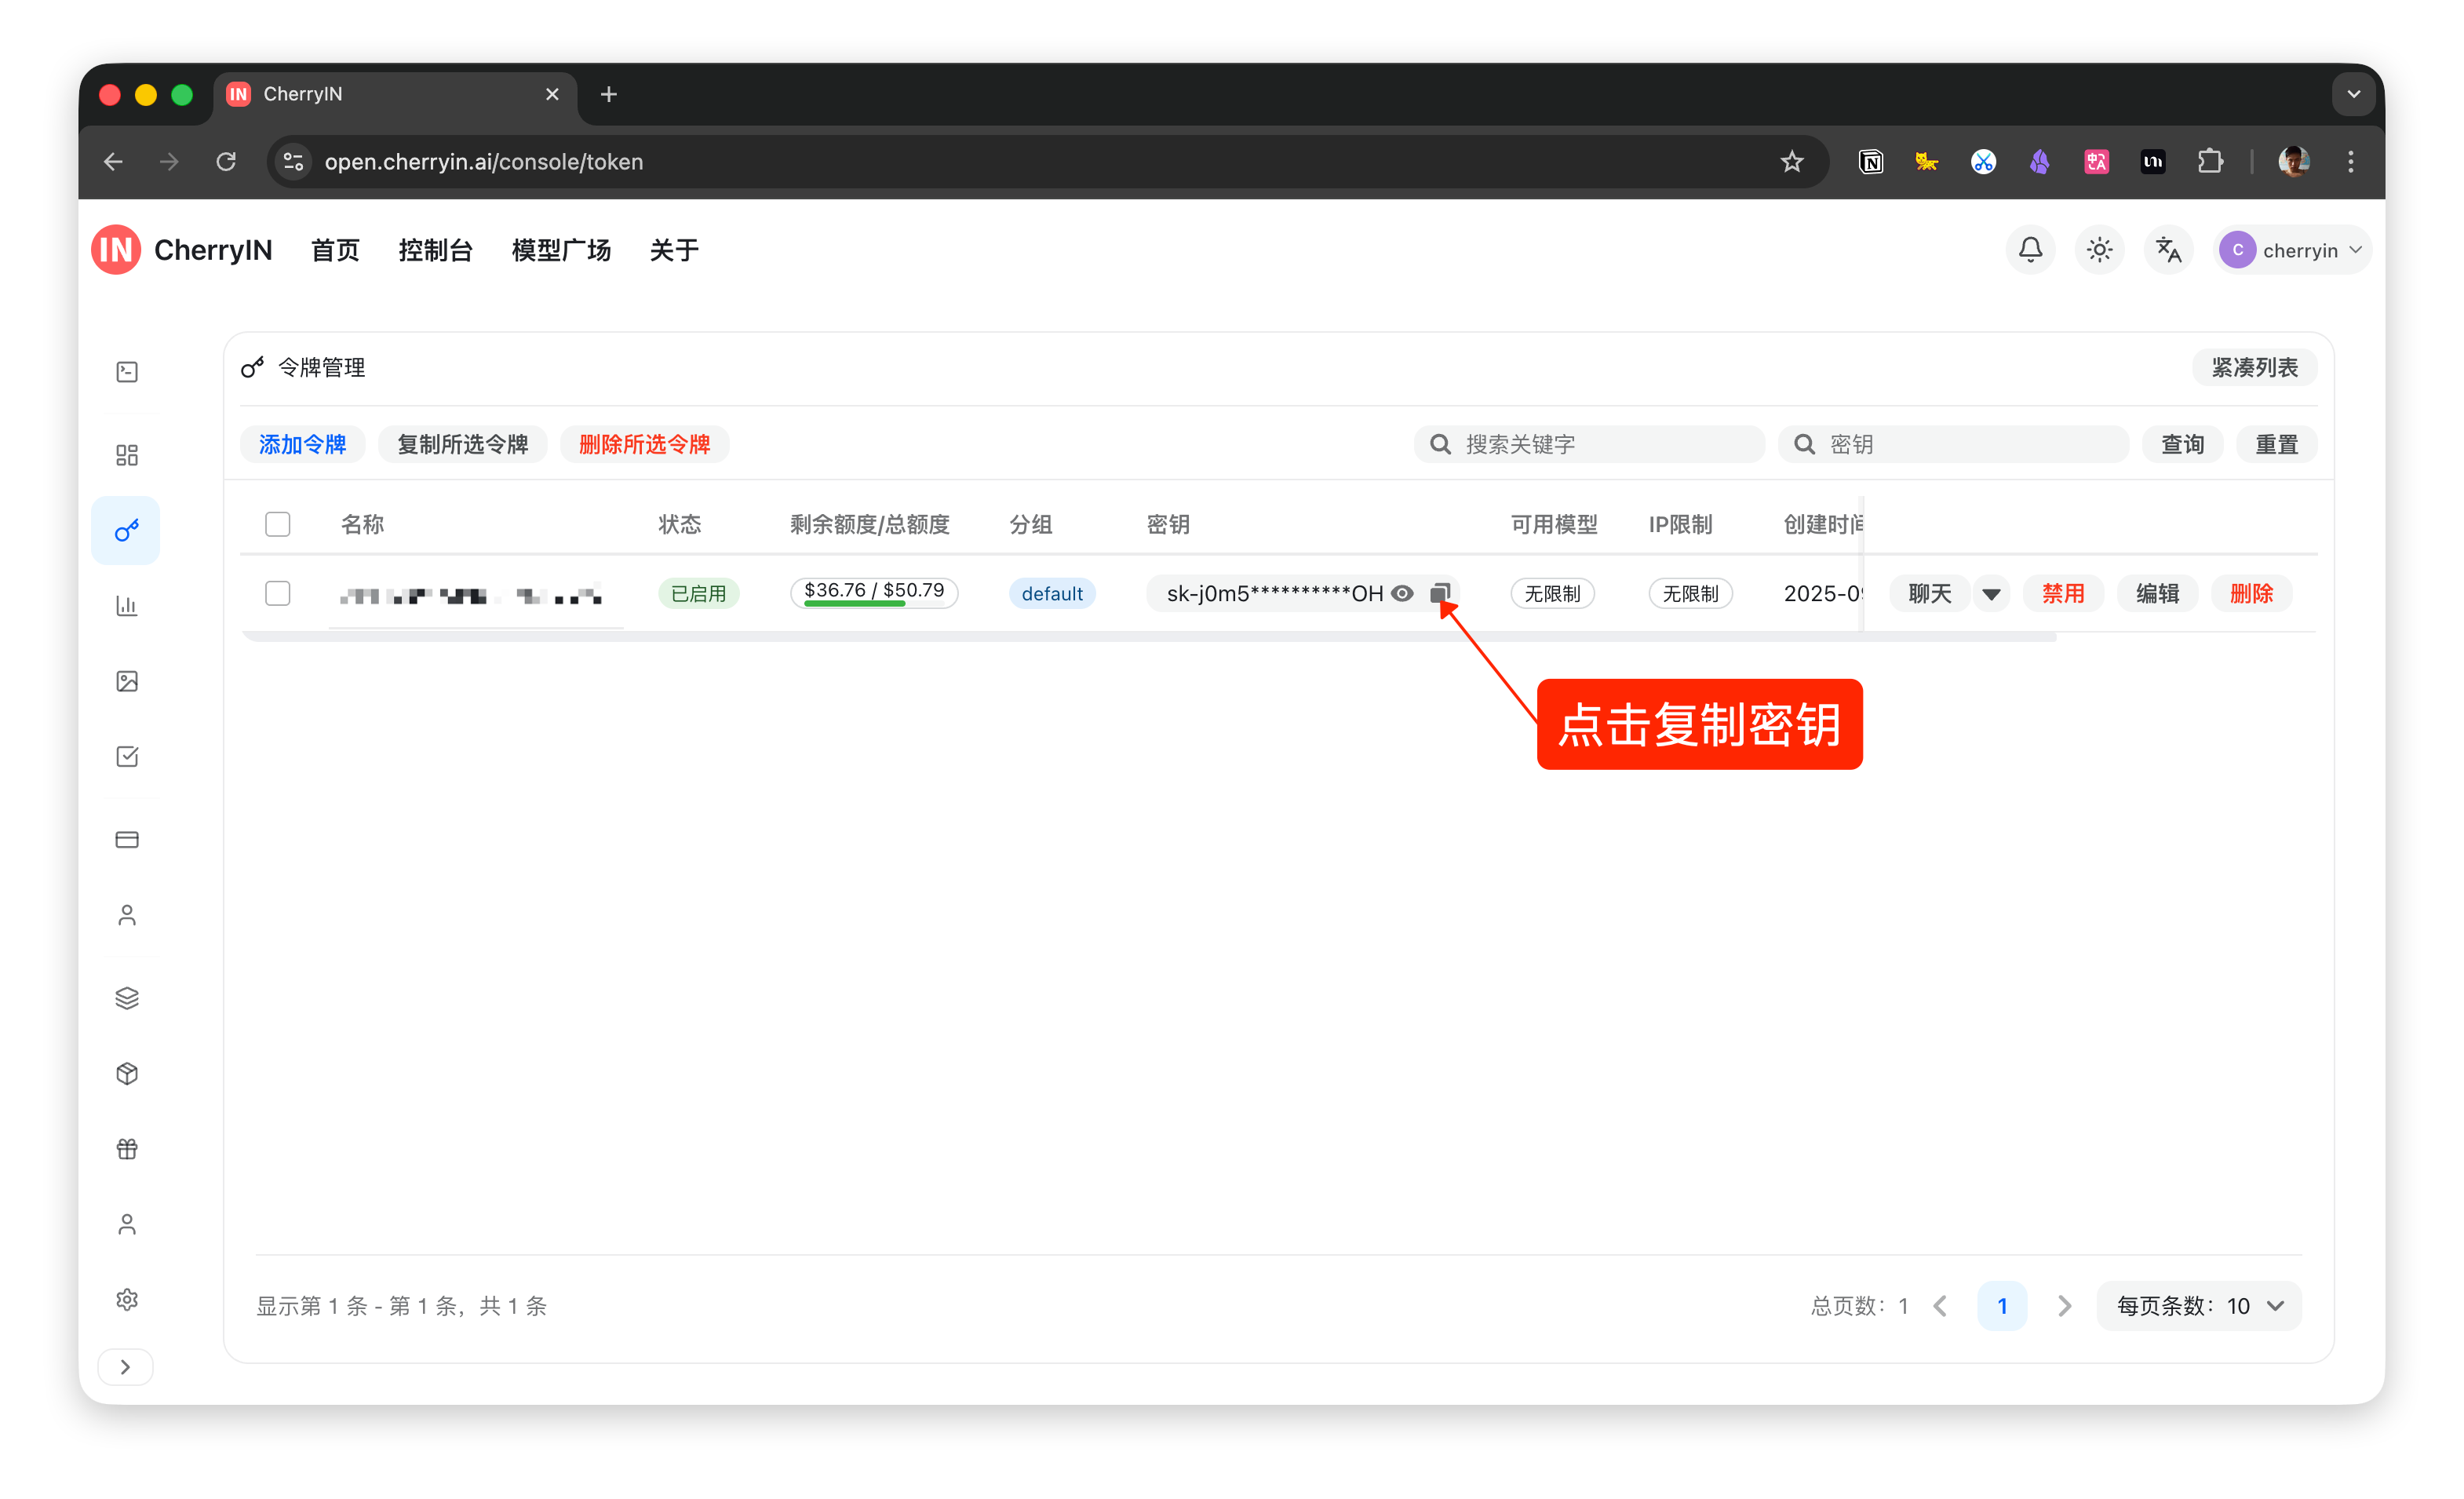Viewport: 2464px width, 1499px height.
Task: Click the 添加令牌 button
Action: coord(302,444)
